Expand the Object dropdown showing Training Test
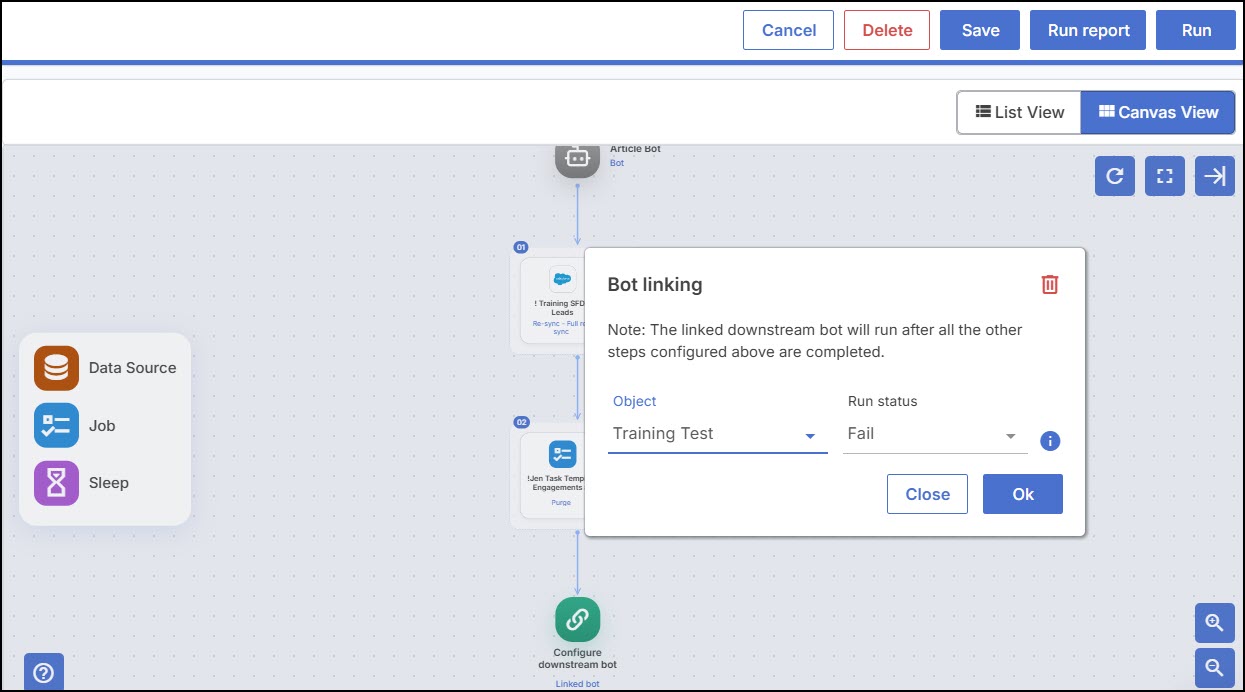This screenshot has width=1245, height=692. point(718,434)
